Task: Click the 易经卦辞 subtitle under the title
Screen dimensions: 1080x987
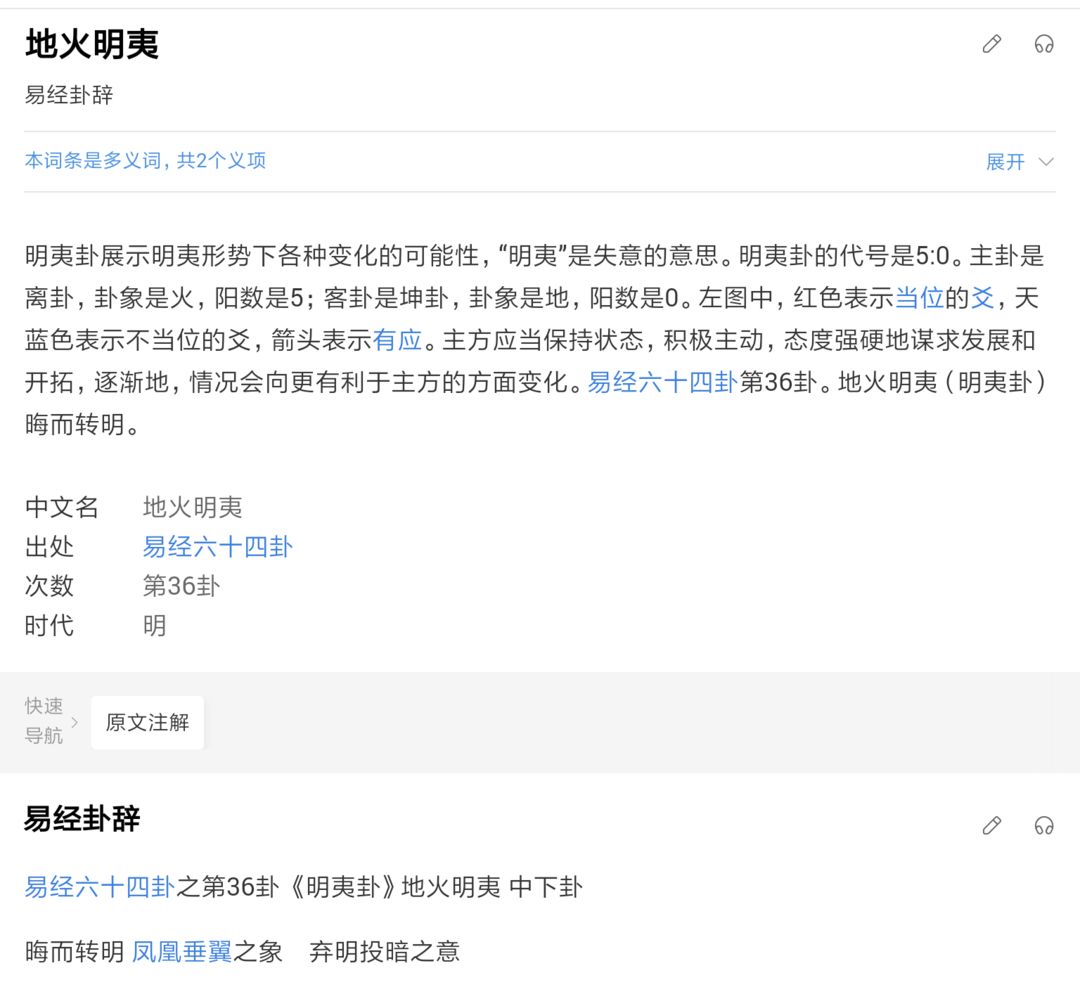Action: (x=69, y=94)
